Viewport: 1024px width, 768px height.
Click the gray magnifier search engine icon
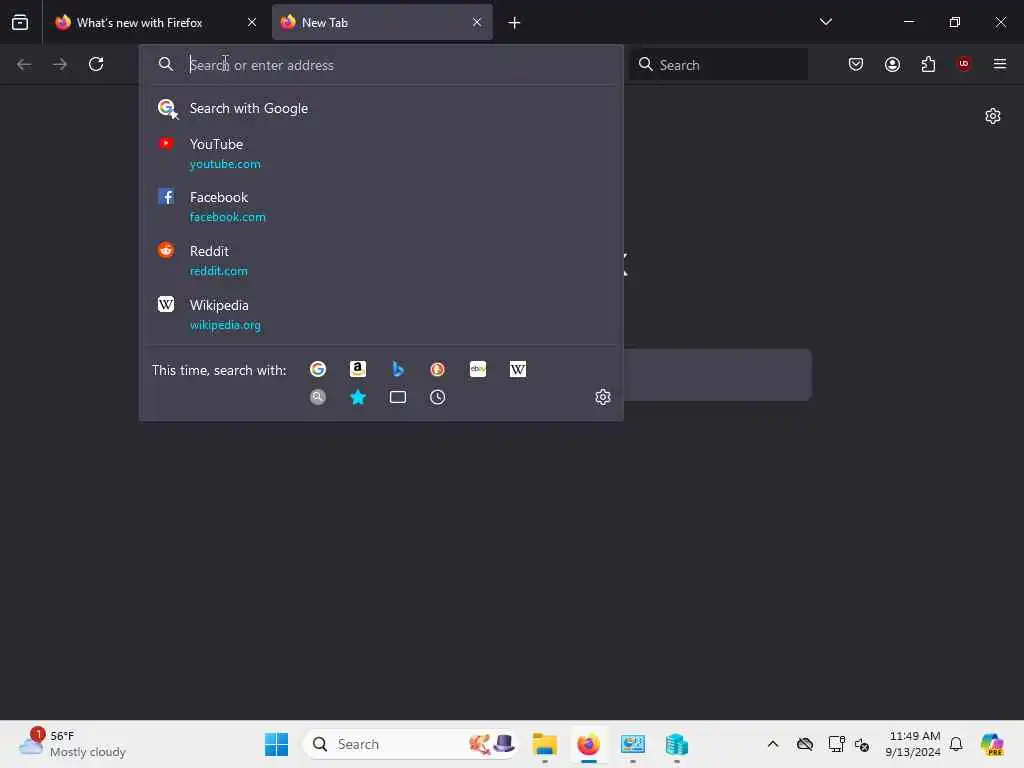click(318, 397)
